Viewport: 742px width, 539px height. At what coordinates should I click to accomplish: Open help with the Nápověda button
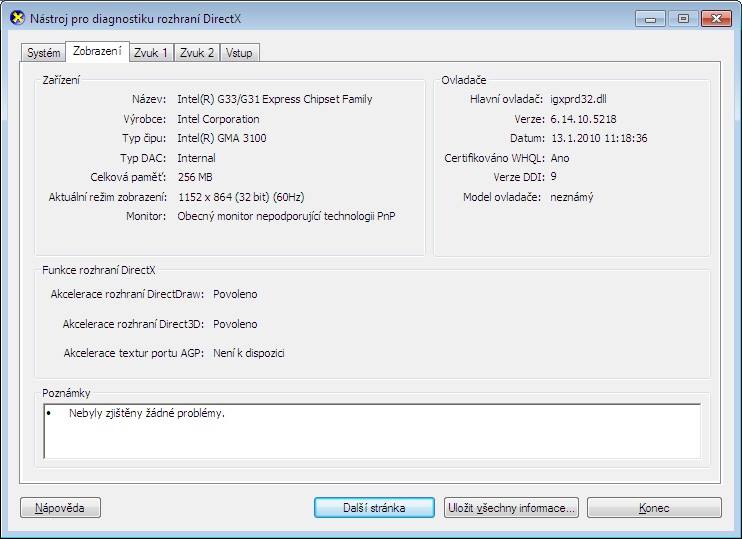(60, 508)
